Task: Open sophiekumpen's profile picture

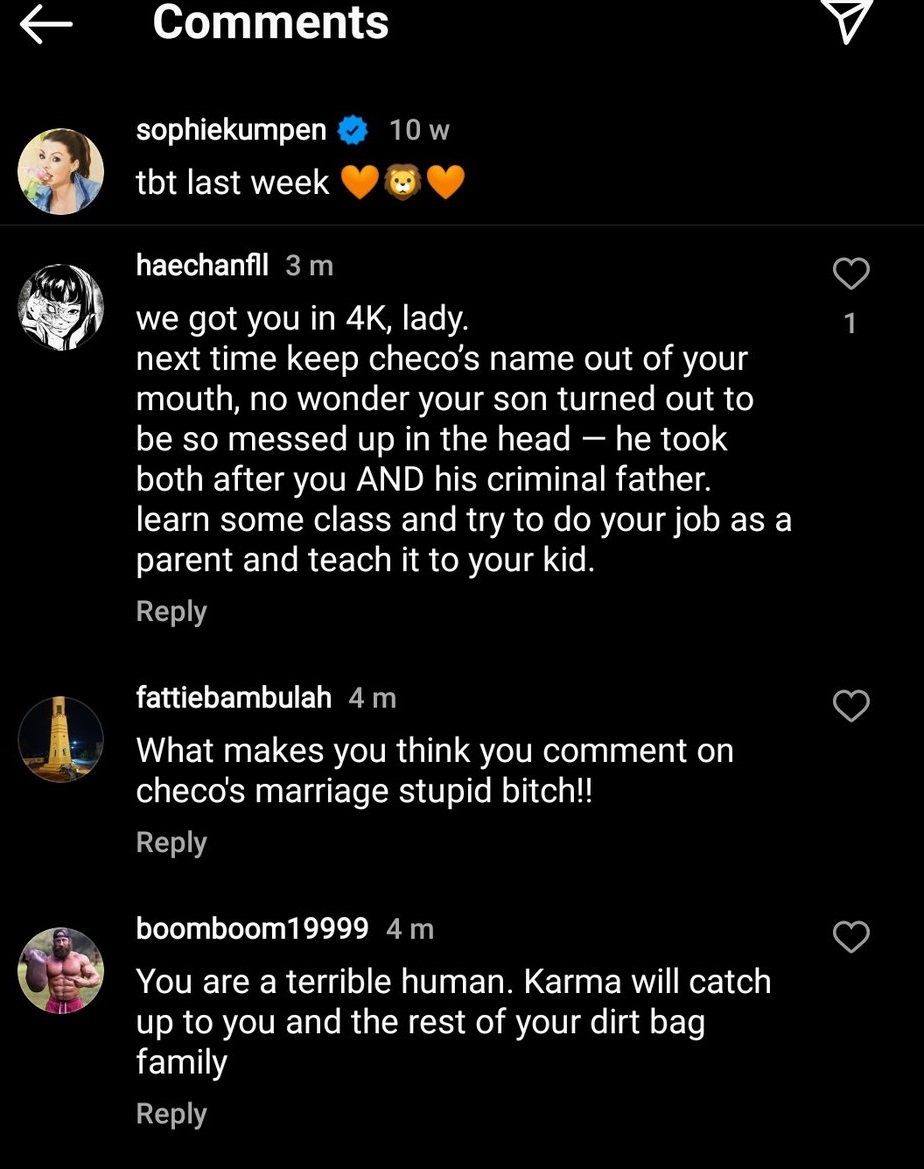Action: [x=61, y=171]
